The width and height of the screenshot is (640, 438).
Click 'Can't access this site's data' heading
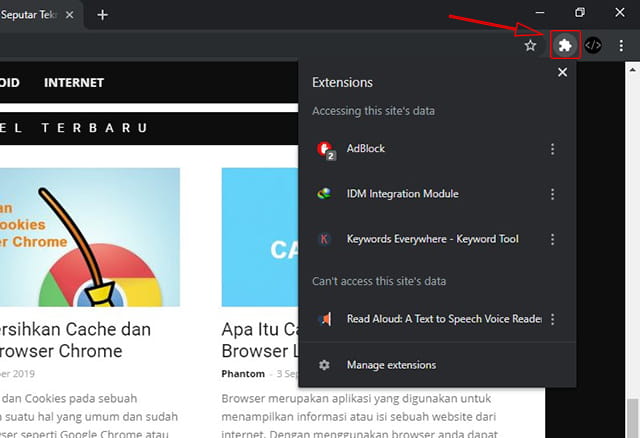click(x=379, y=281)
